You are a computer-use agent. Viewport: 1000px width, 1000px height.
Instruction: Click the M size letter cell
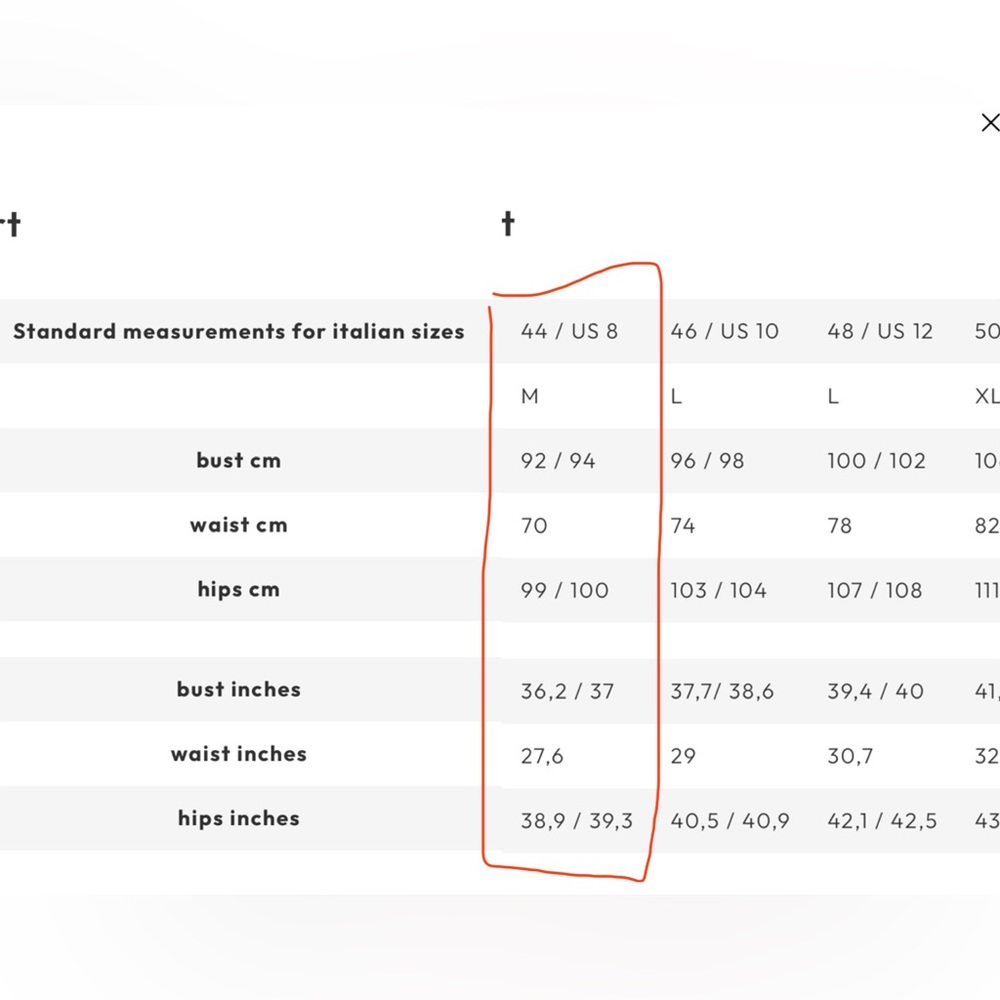(530, 396)
